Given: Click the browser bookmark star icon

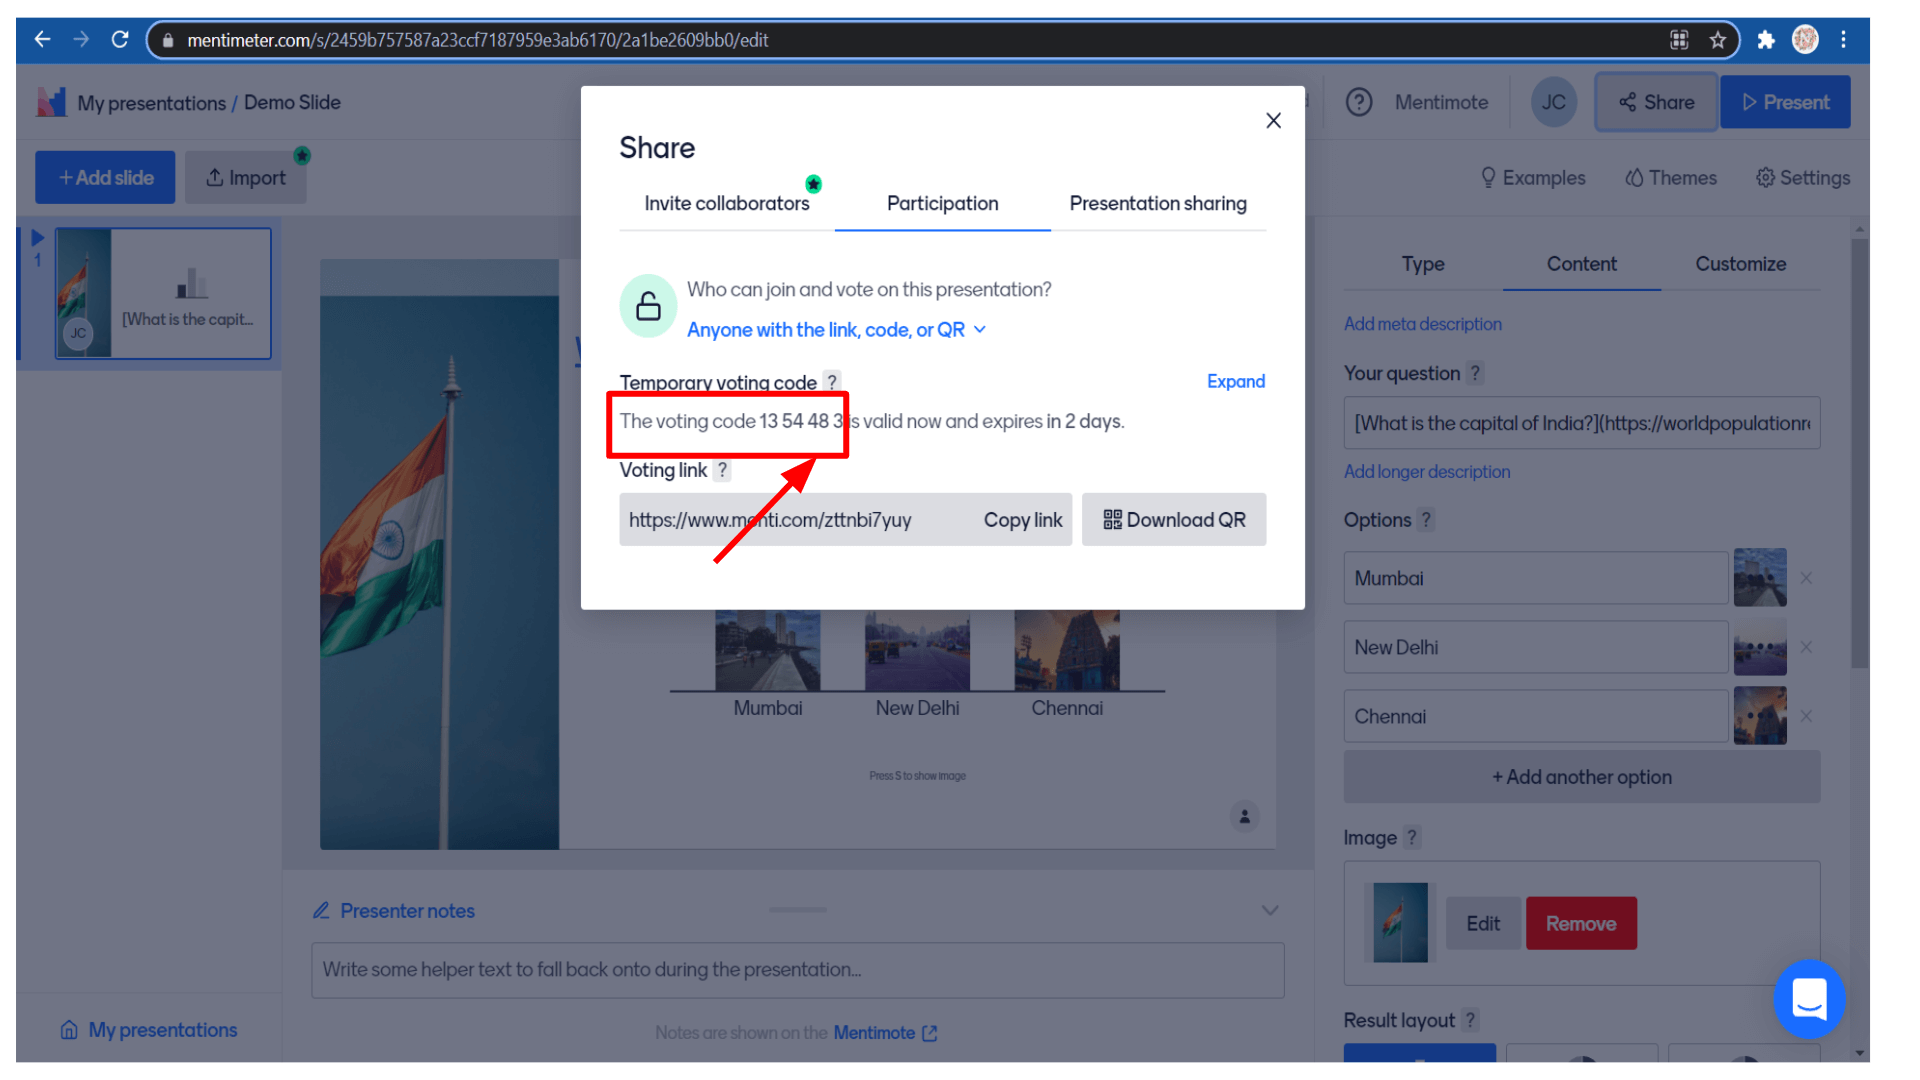Looking at the screenshot, I should pyautogui.click(x=1717, y=40).
